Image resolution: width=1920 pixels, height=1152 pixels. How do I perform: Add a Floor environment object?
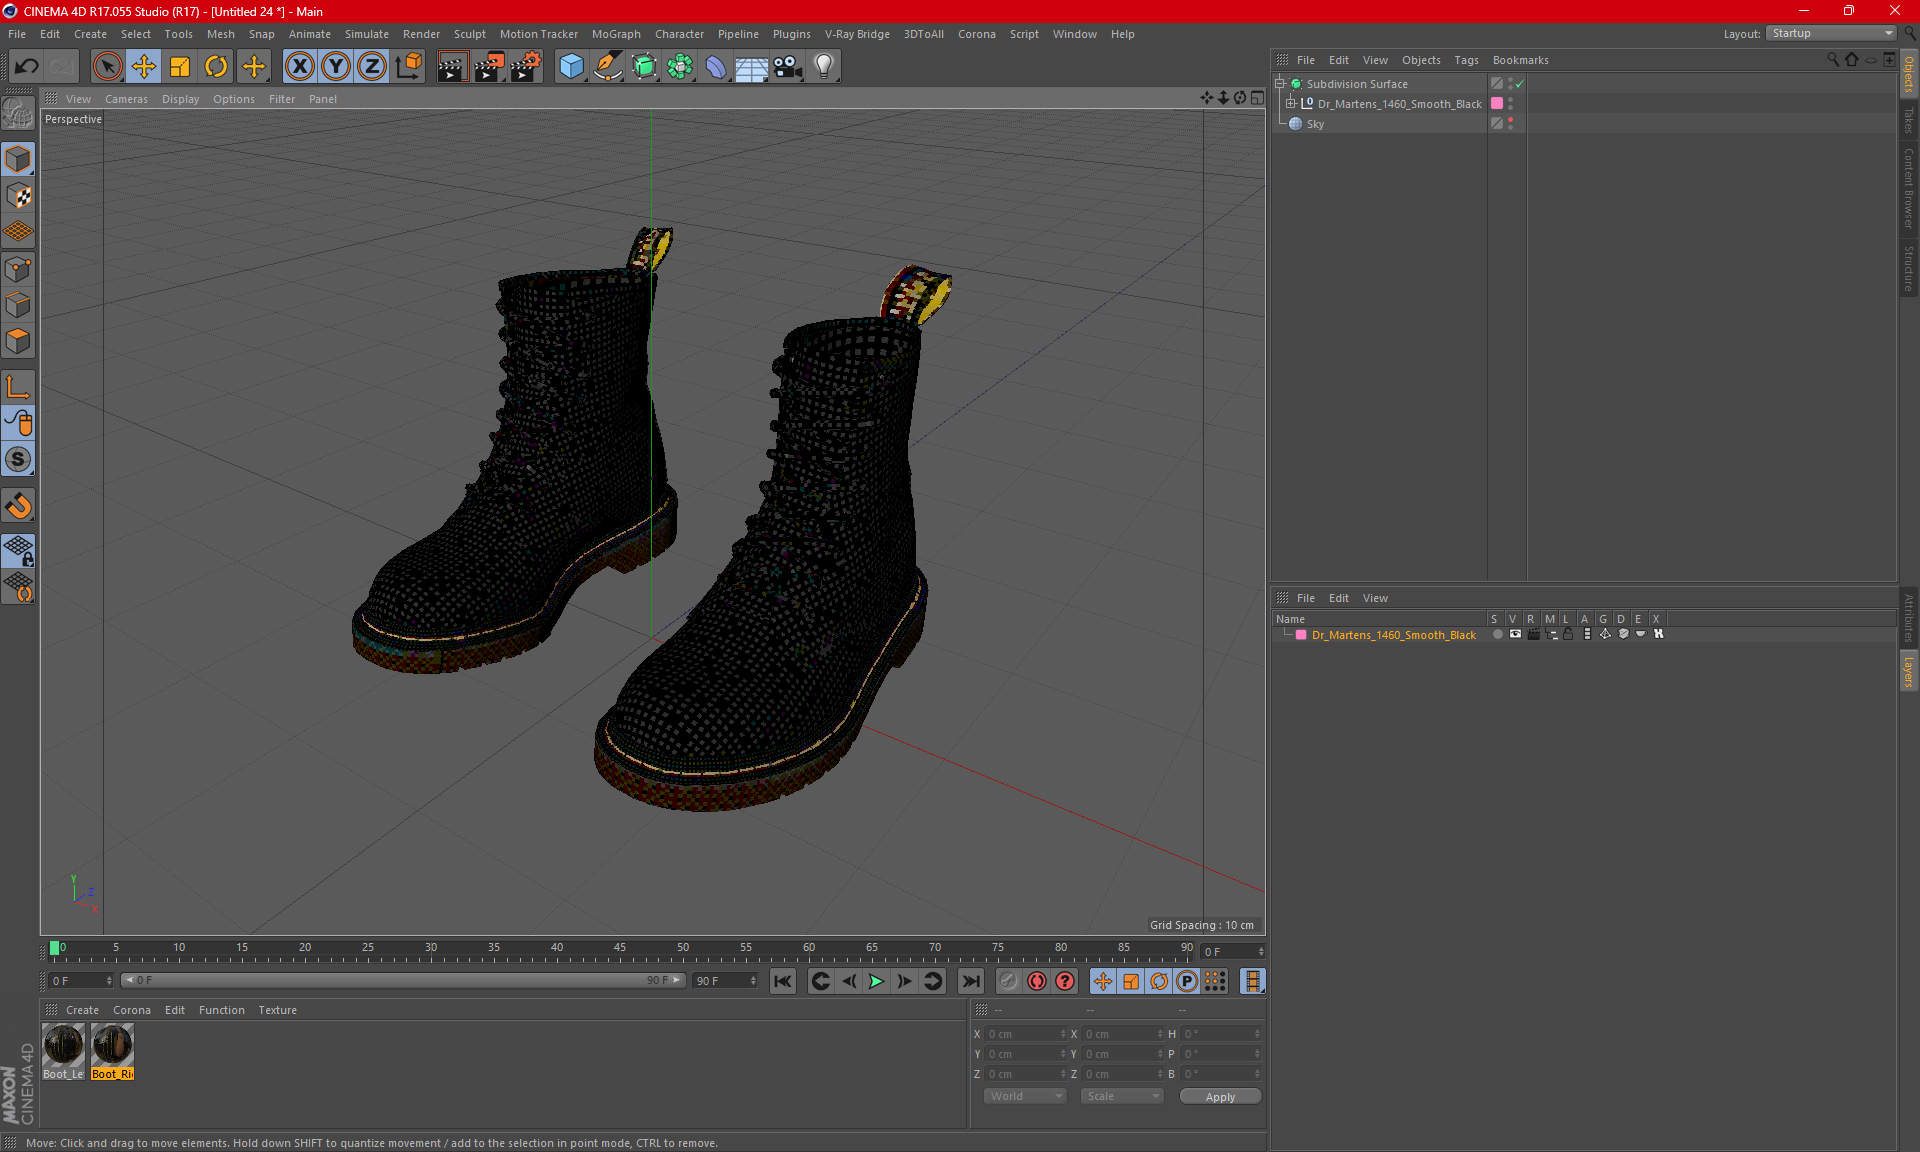[752, 66]
